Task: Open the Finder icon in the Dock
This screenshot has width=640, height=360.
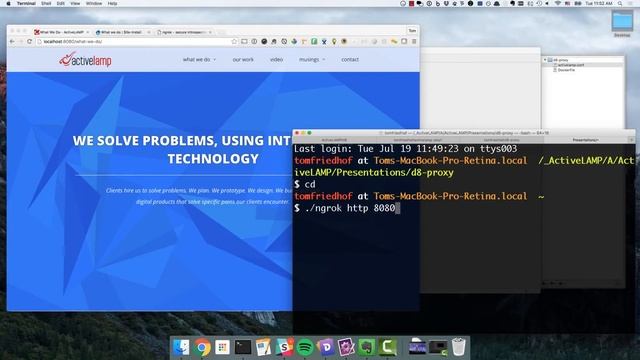Action: (181, 347)
